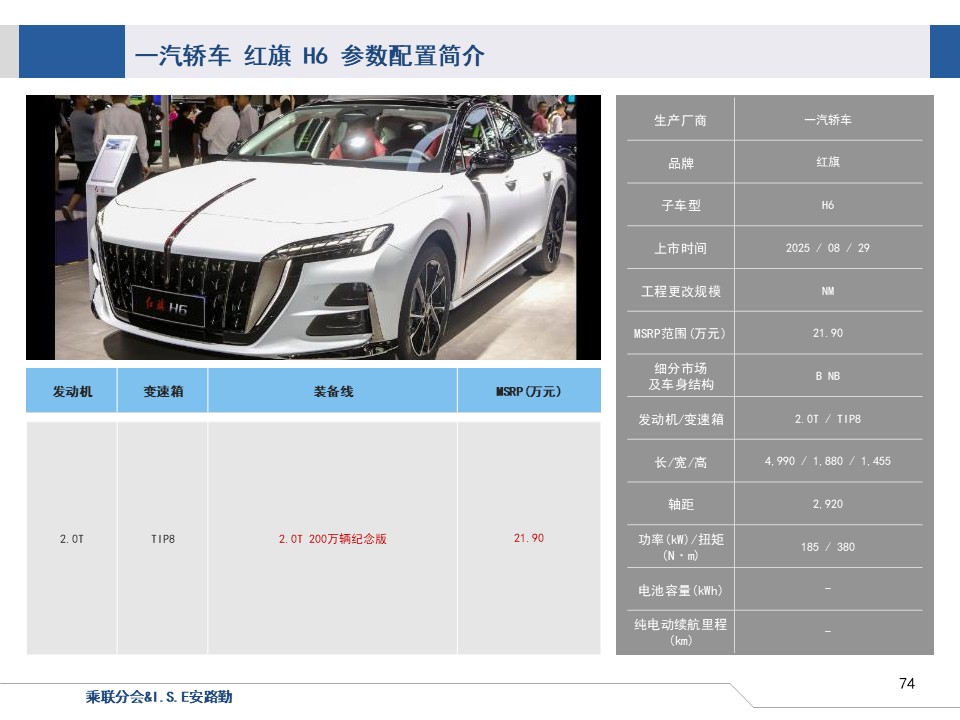Screen dimensions: 960x720
Task: Click the 纯电动续航里程(km) label
Action: pos(680,632)
